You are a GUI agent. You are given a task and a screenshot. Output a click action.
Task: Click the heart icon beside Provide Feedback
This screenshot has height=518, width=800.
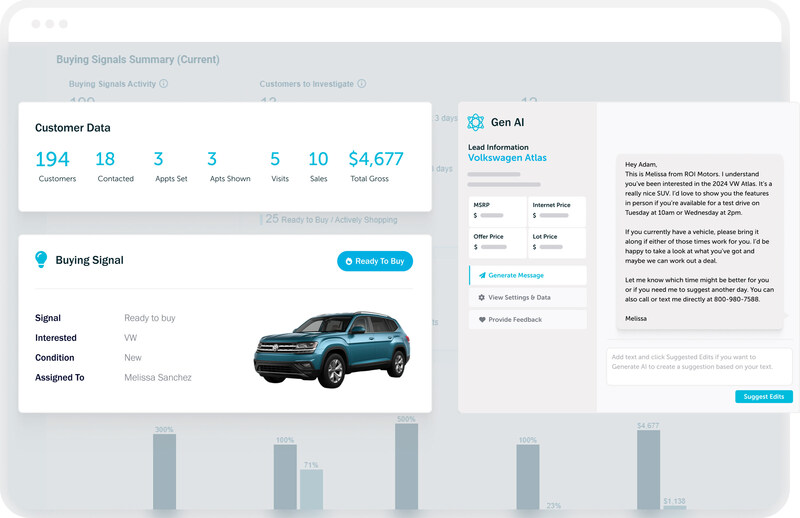tap(481, 320)
